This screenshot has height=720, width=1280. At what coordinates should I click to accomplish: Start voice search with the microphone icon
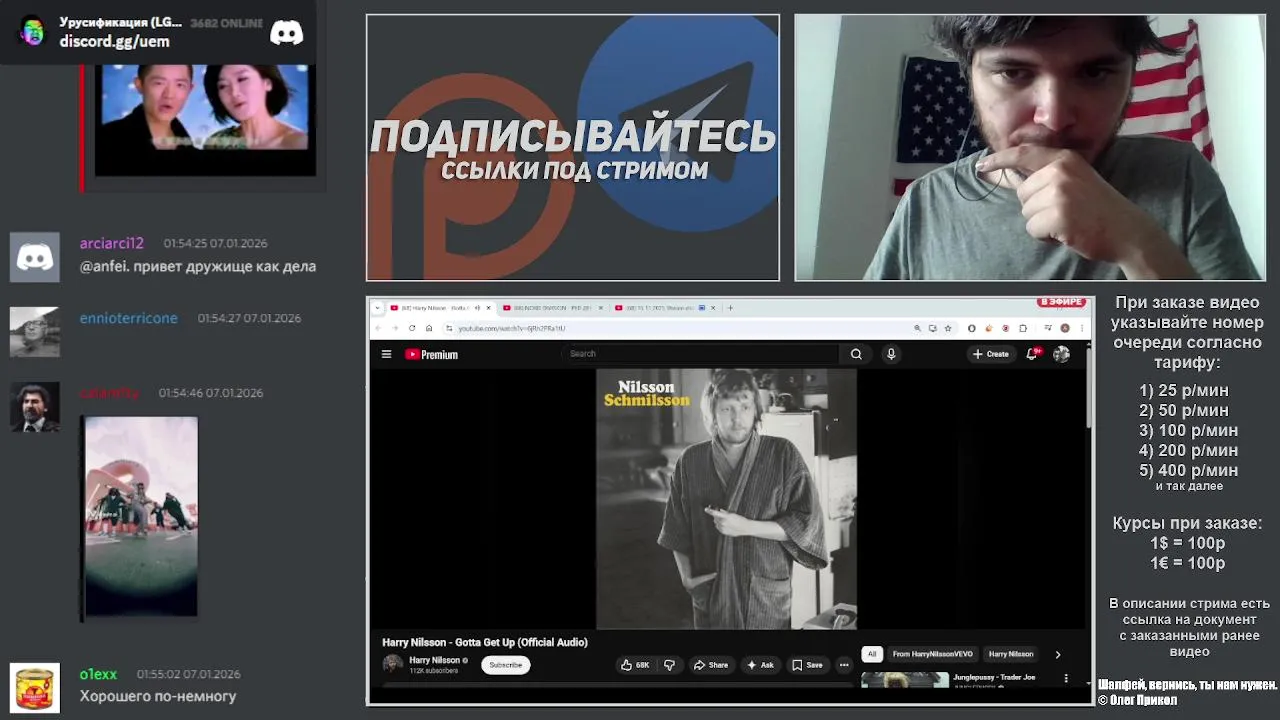point(891,354)
